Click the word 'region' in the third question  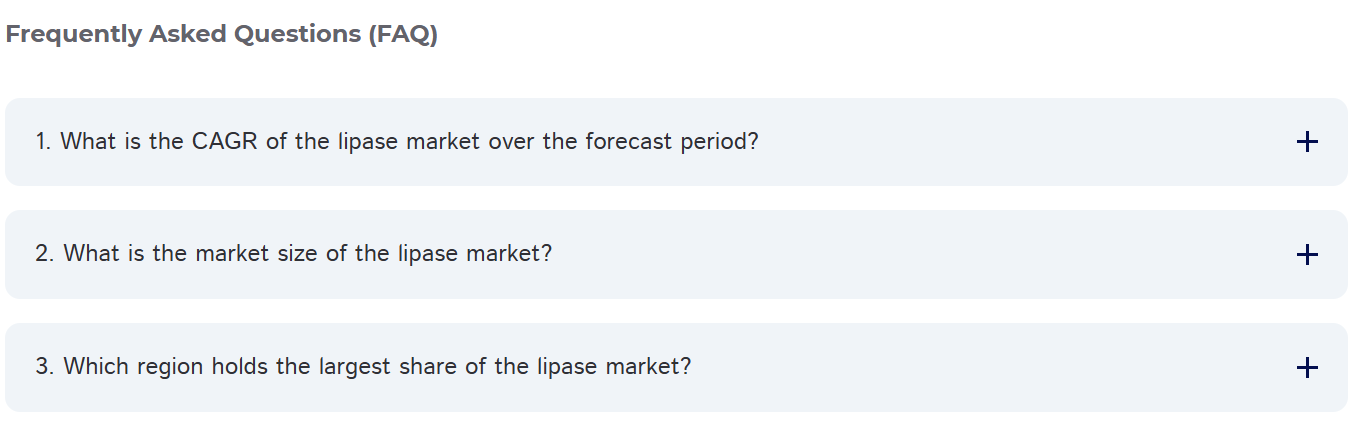172,367
